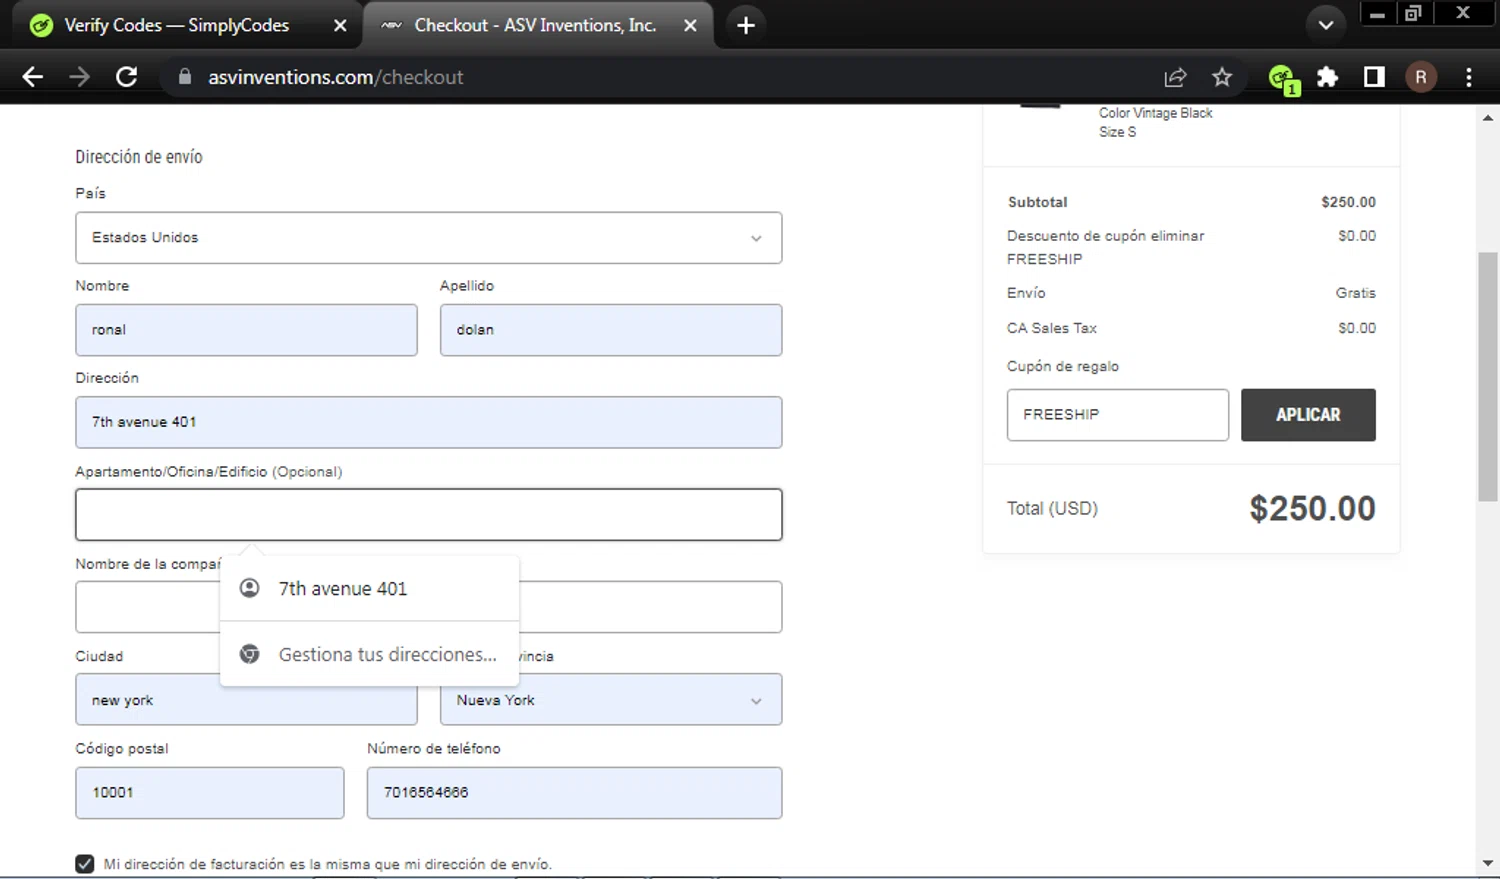Toggle browser side panel
The height and width of the screenshot is (879, 1500).
[x=1374, y=77]
